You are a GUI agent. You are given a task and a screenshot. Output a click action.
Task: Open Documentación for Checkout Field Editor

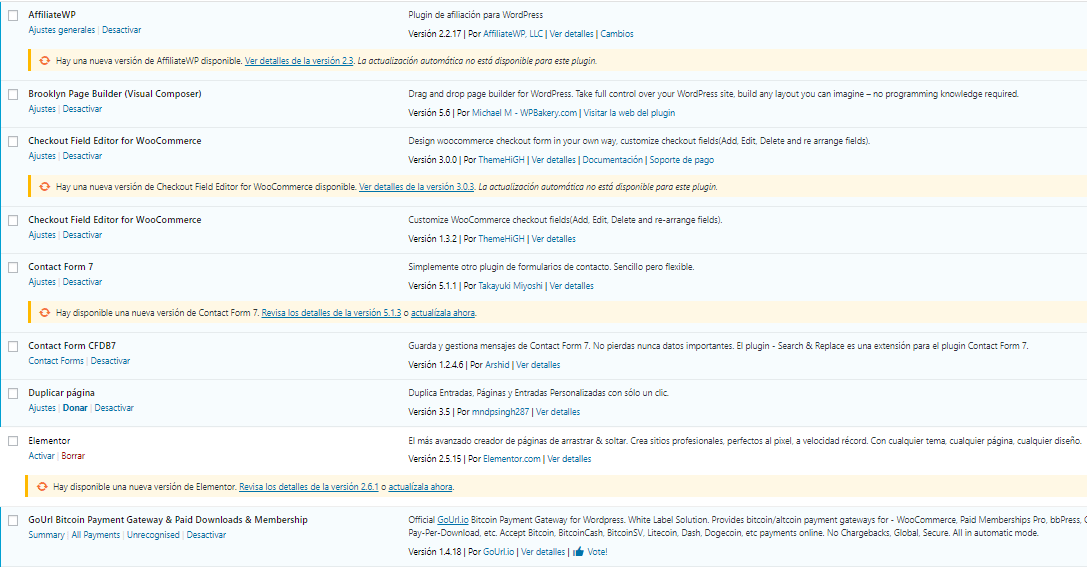pos(612,160)
